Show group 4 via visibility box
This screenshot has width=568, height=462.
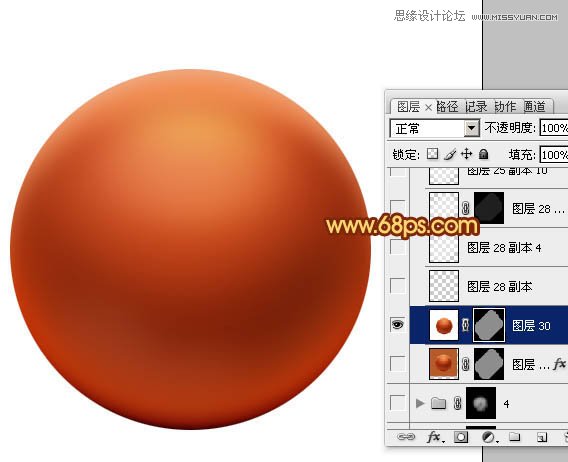pos(397,403)
